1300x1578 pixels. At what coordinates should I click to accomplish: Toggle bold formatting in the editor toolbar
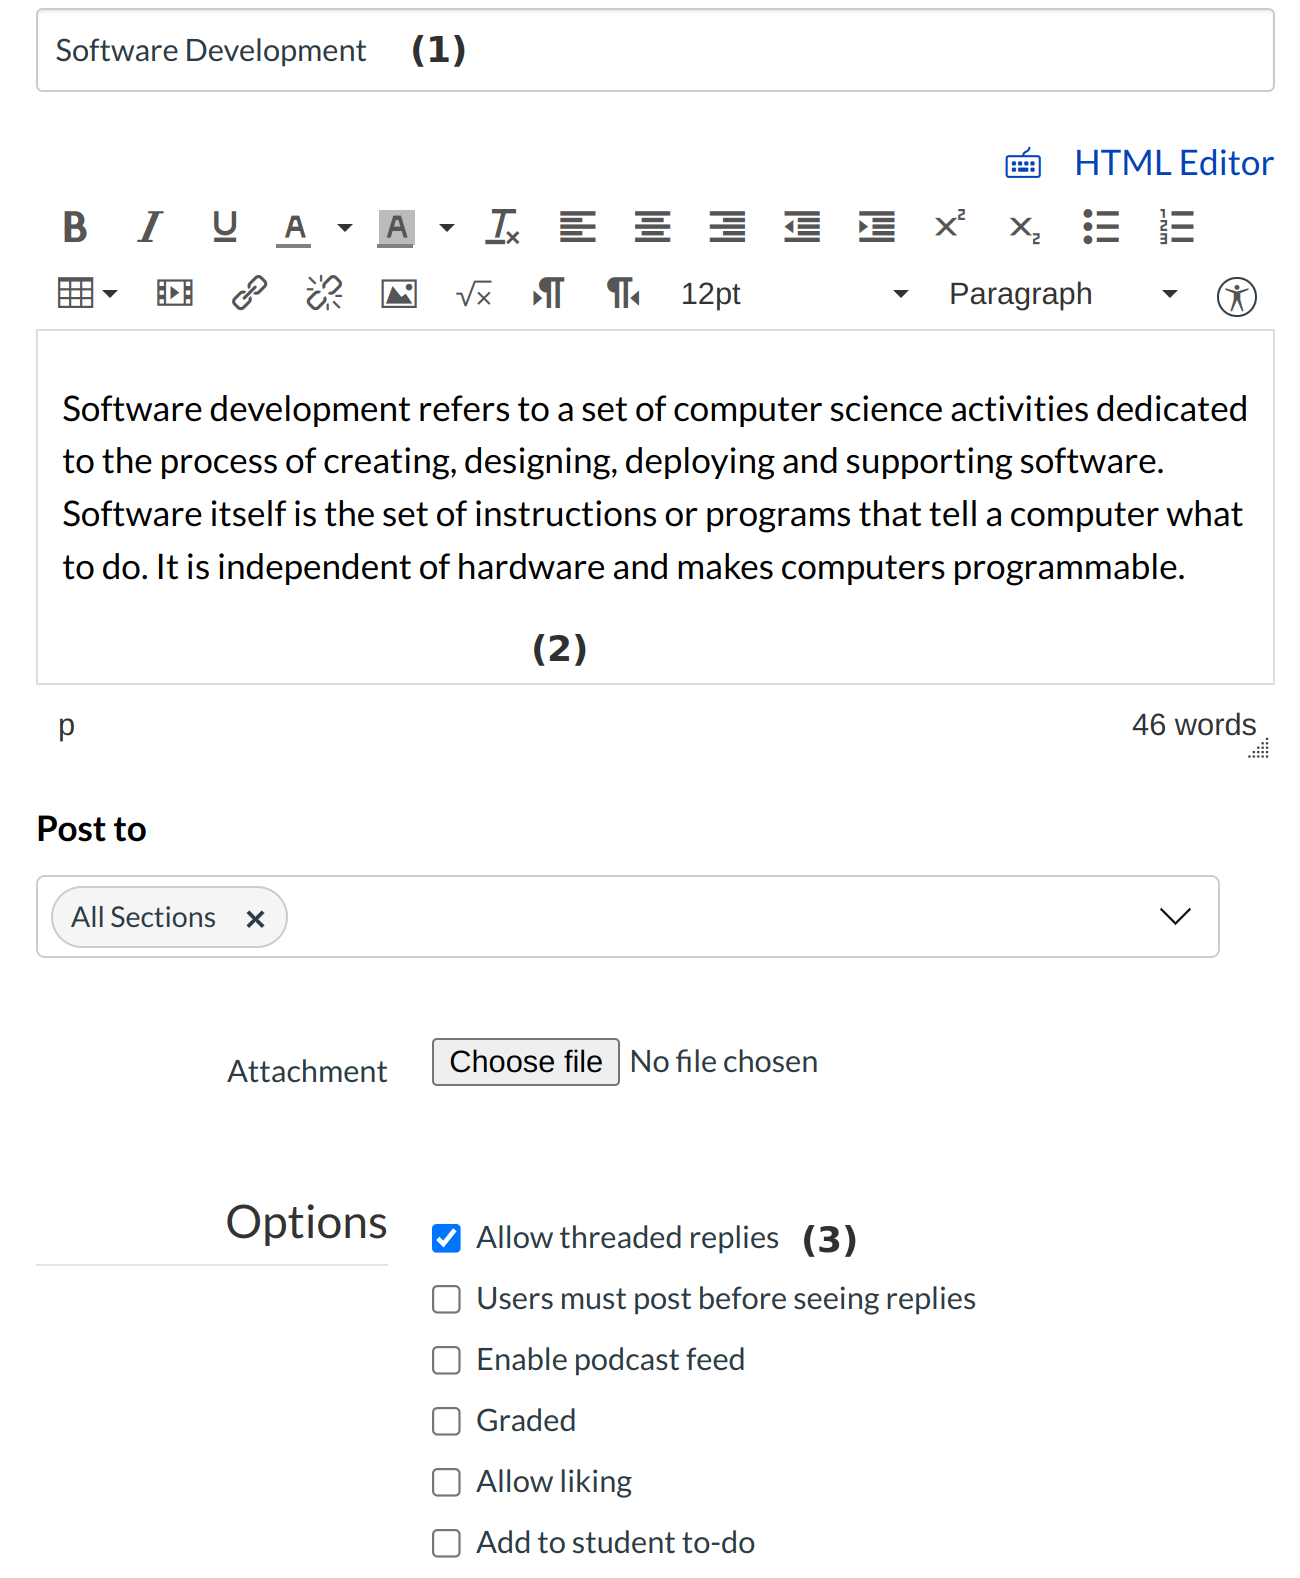click(x=75, y=228)
